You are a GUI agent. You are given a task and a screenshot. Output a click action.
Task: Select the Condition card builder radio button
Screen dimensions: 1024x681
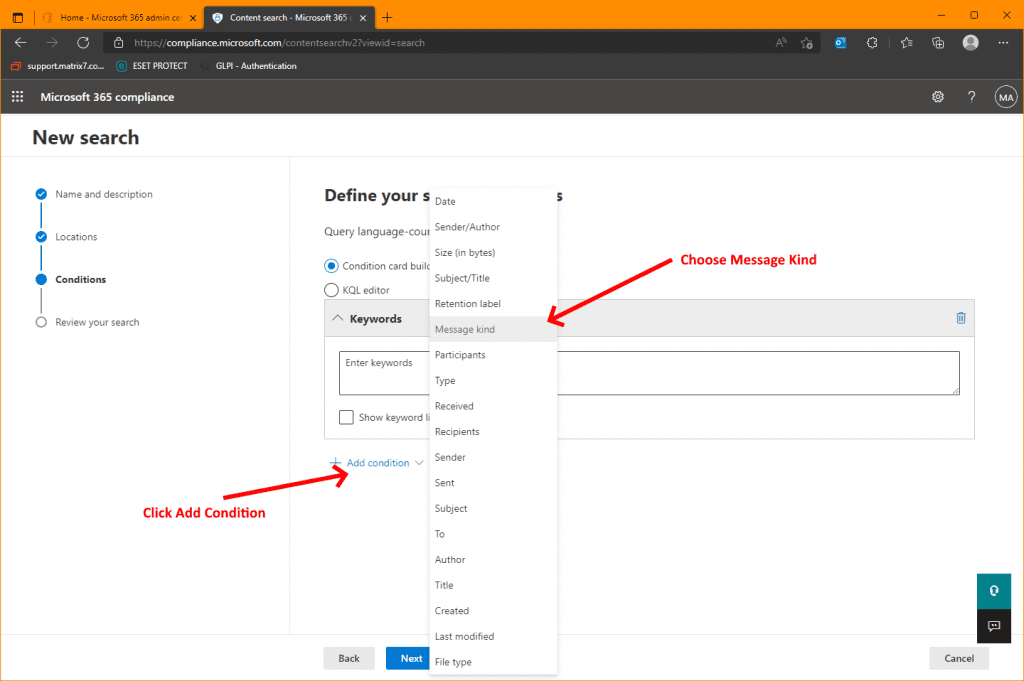coord(331,266)
